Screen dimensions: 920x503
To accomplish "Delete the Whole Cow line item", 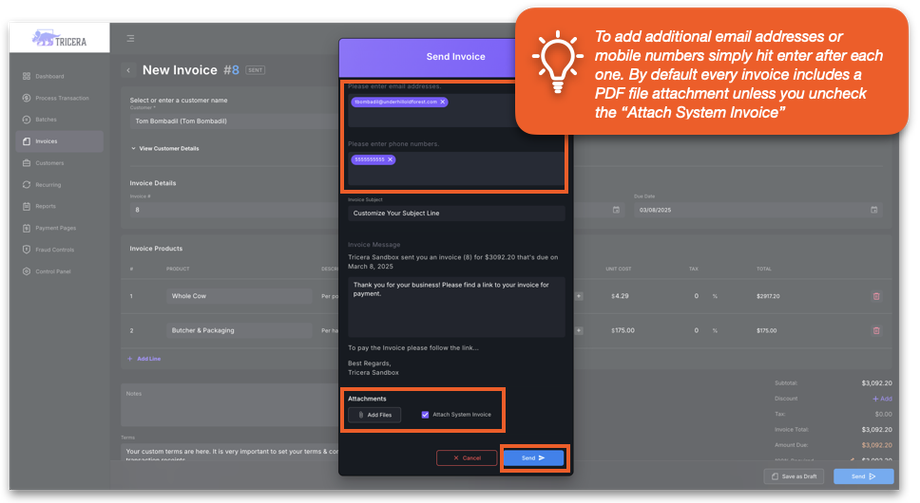I will point(876,296).
